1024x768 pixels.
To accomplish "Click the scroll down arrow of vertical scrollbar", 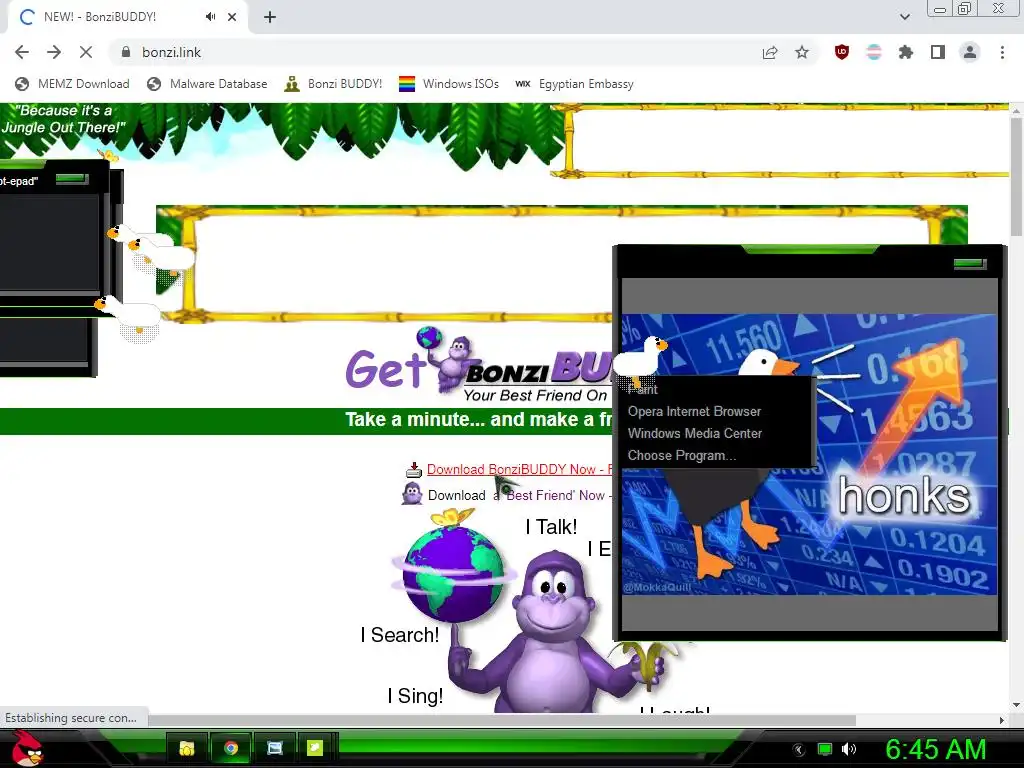I will [1016, 705].
